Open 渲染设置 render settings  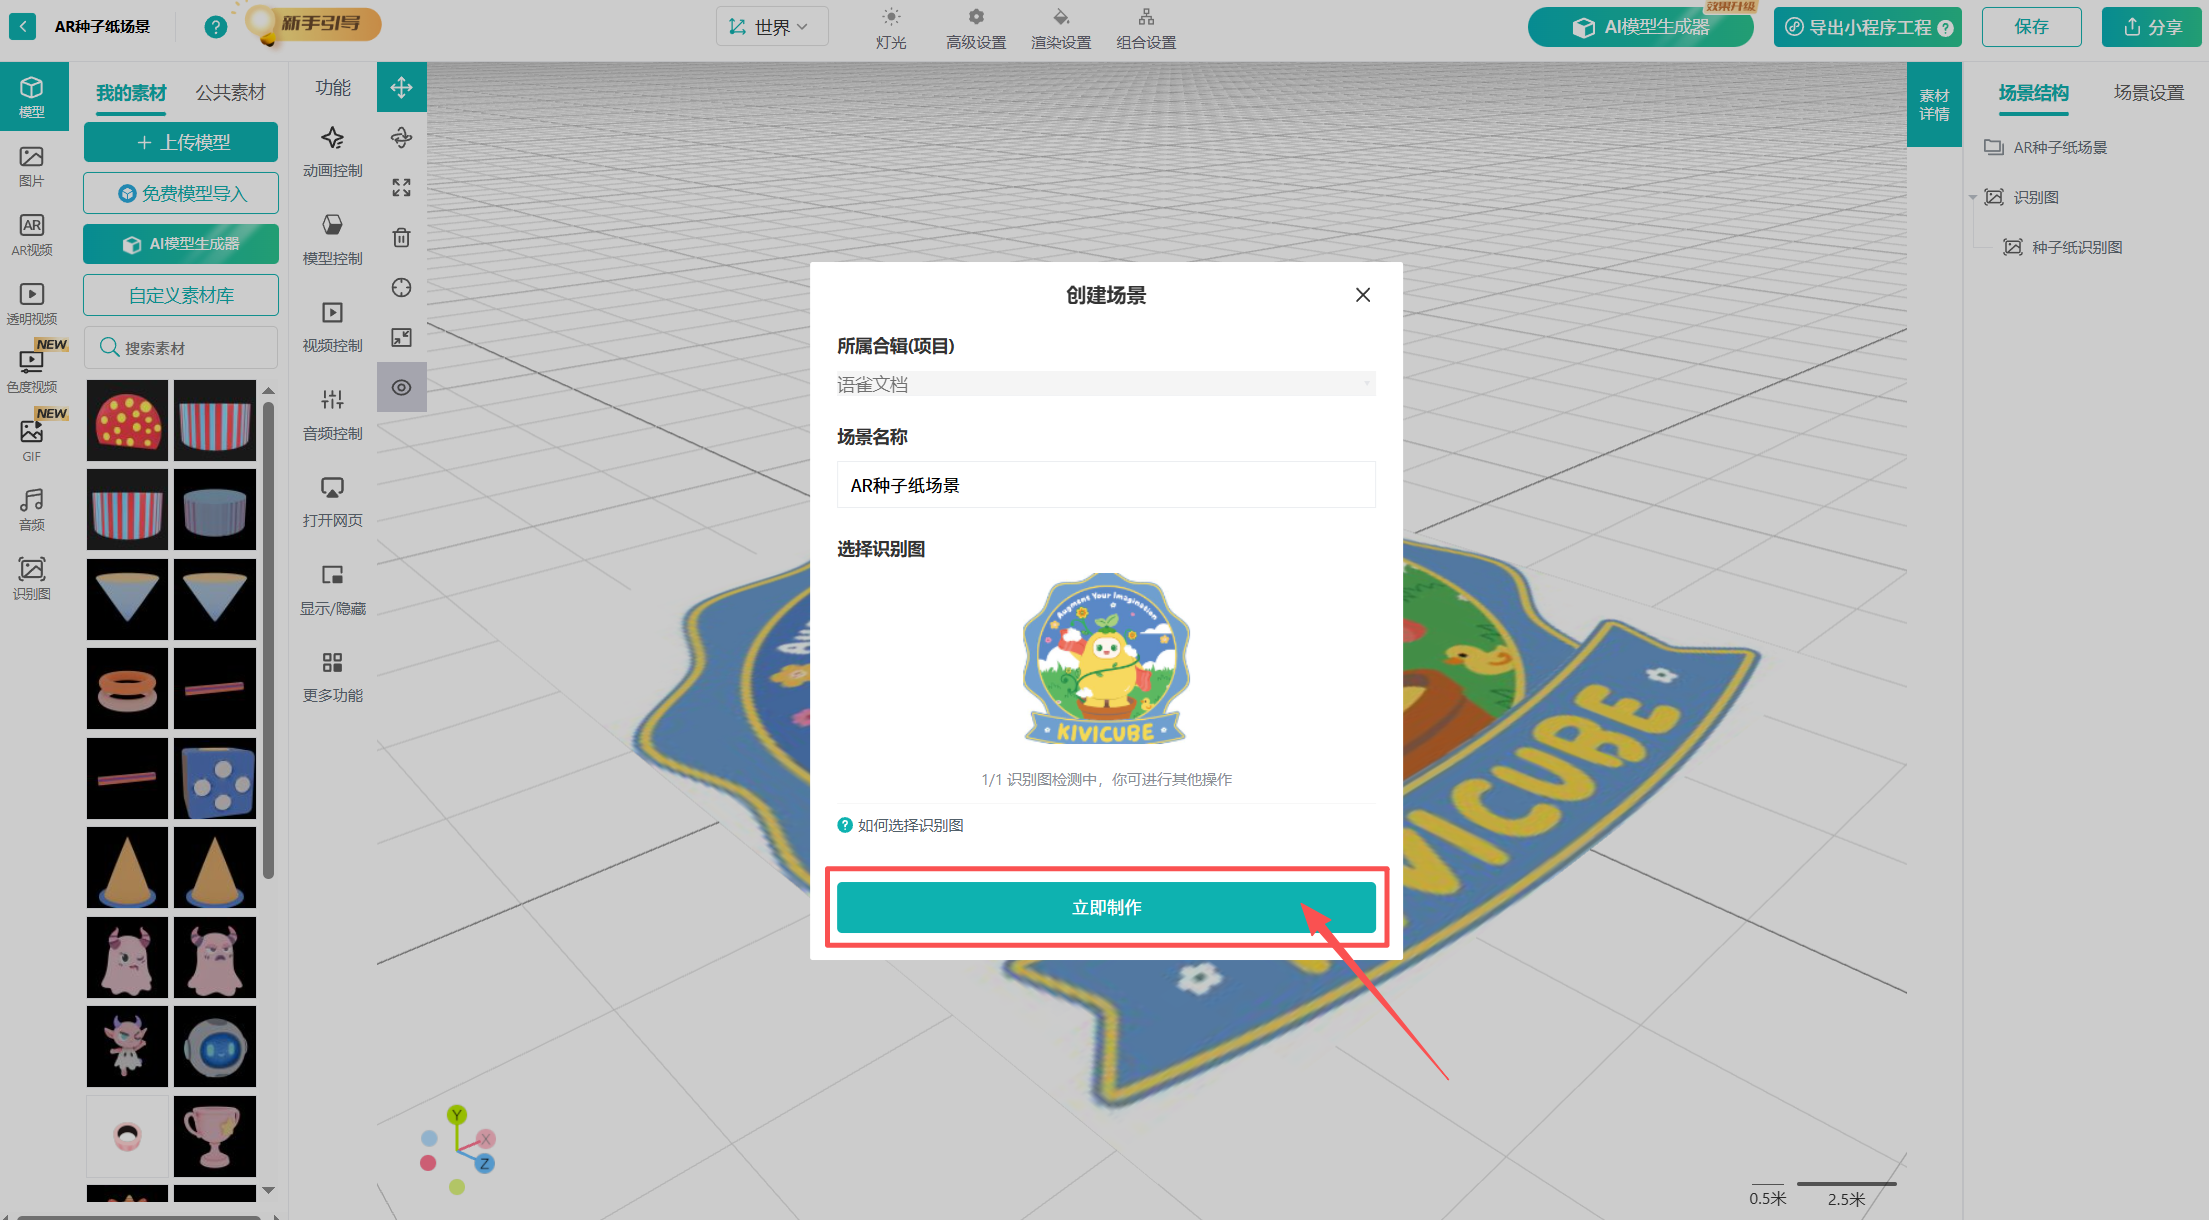pyautogui.click(x=1060, y=27)
